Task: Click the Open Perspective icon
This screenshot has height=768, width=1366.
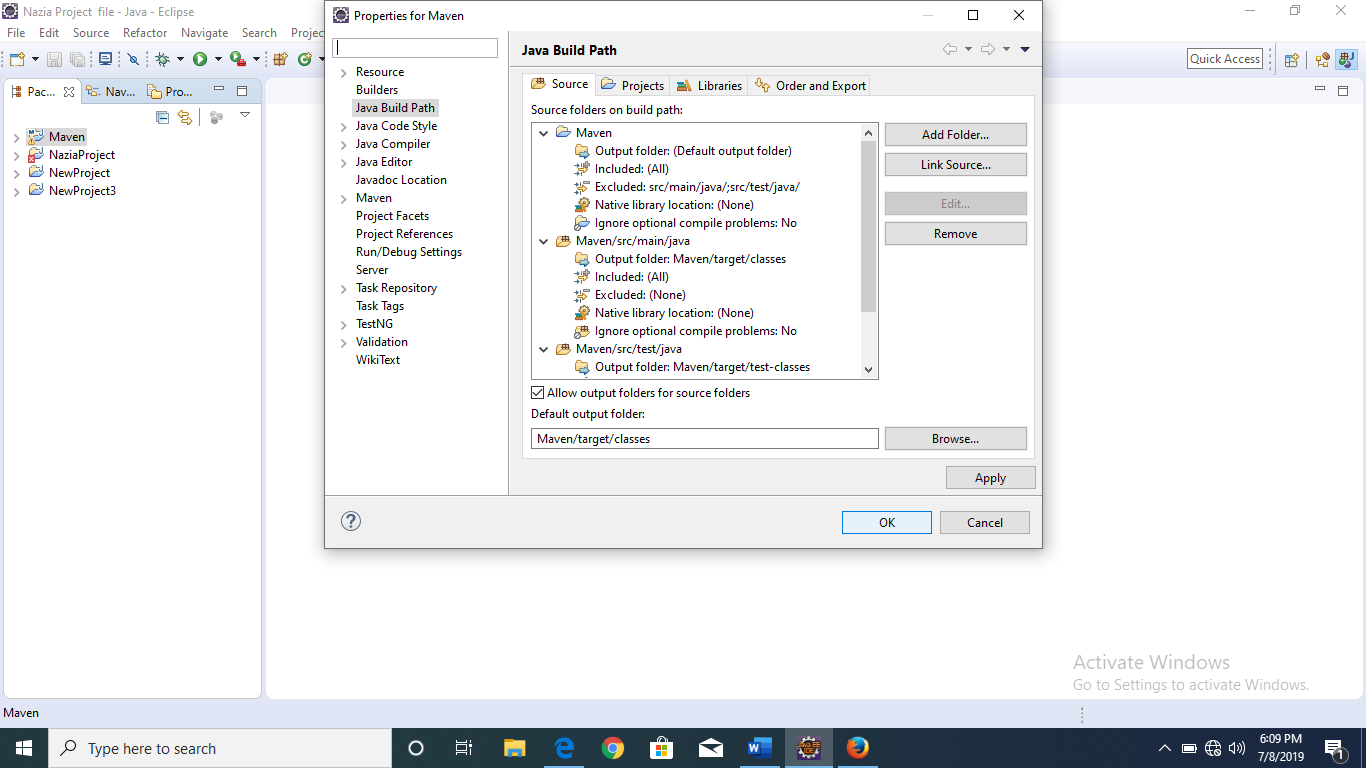Action: coord(1291,59)
